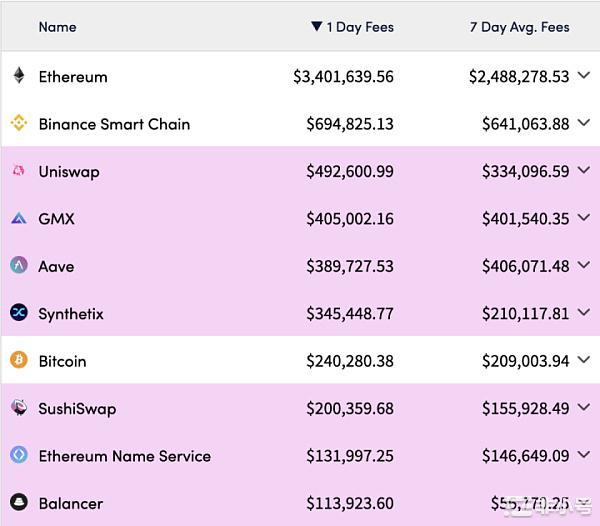Click the Synthetix logo icon

[x=18, y=313]
